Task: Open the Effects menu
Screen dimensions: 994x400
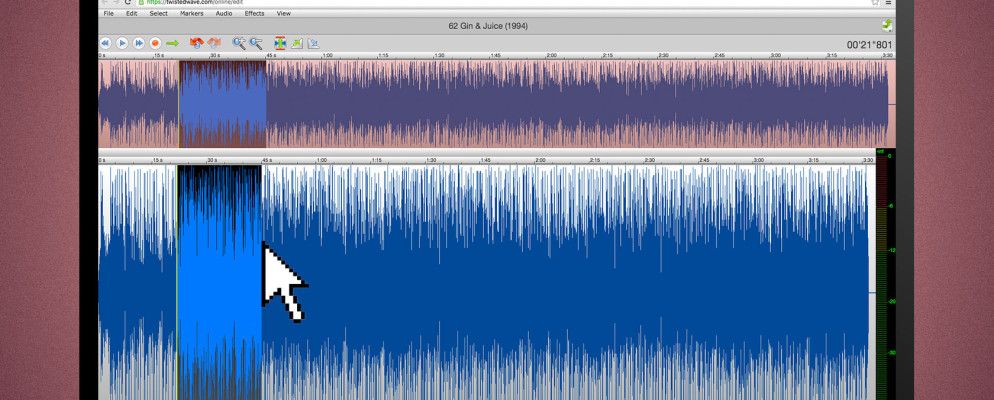Action: coord(254,13)
